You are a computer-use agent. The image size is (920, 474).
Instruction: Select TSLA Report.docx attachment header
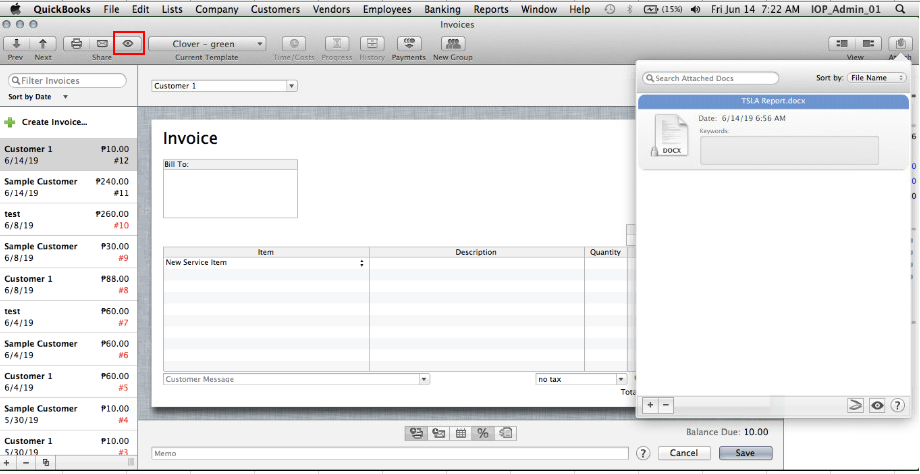(x=773, y=101)
